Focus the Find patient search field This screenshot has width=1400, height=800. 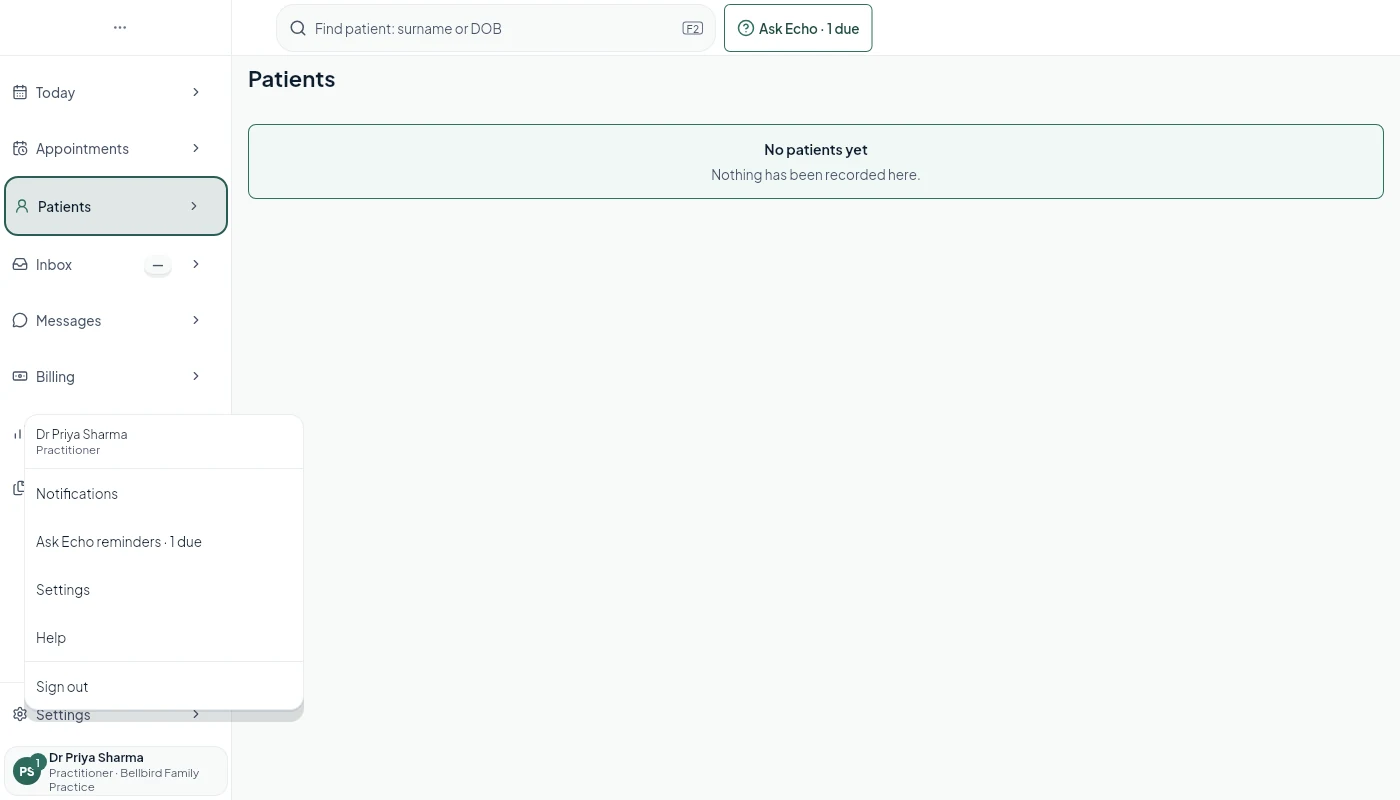coord(496,28)
